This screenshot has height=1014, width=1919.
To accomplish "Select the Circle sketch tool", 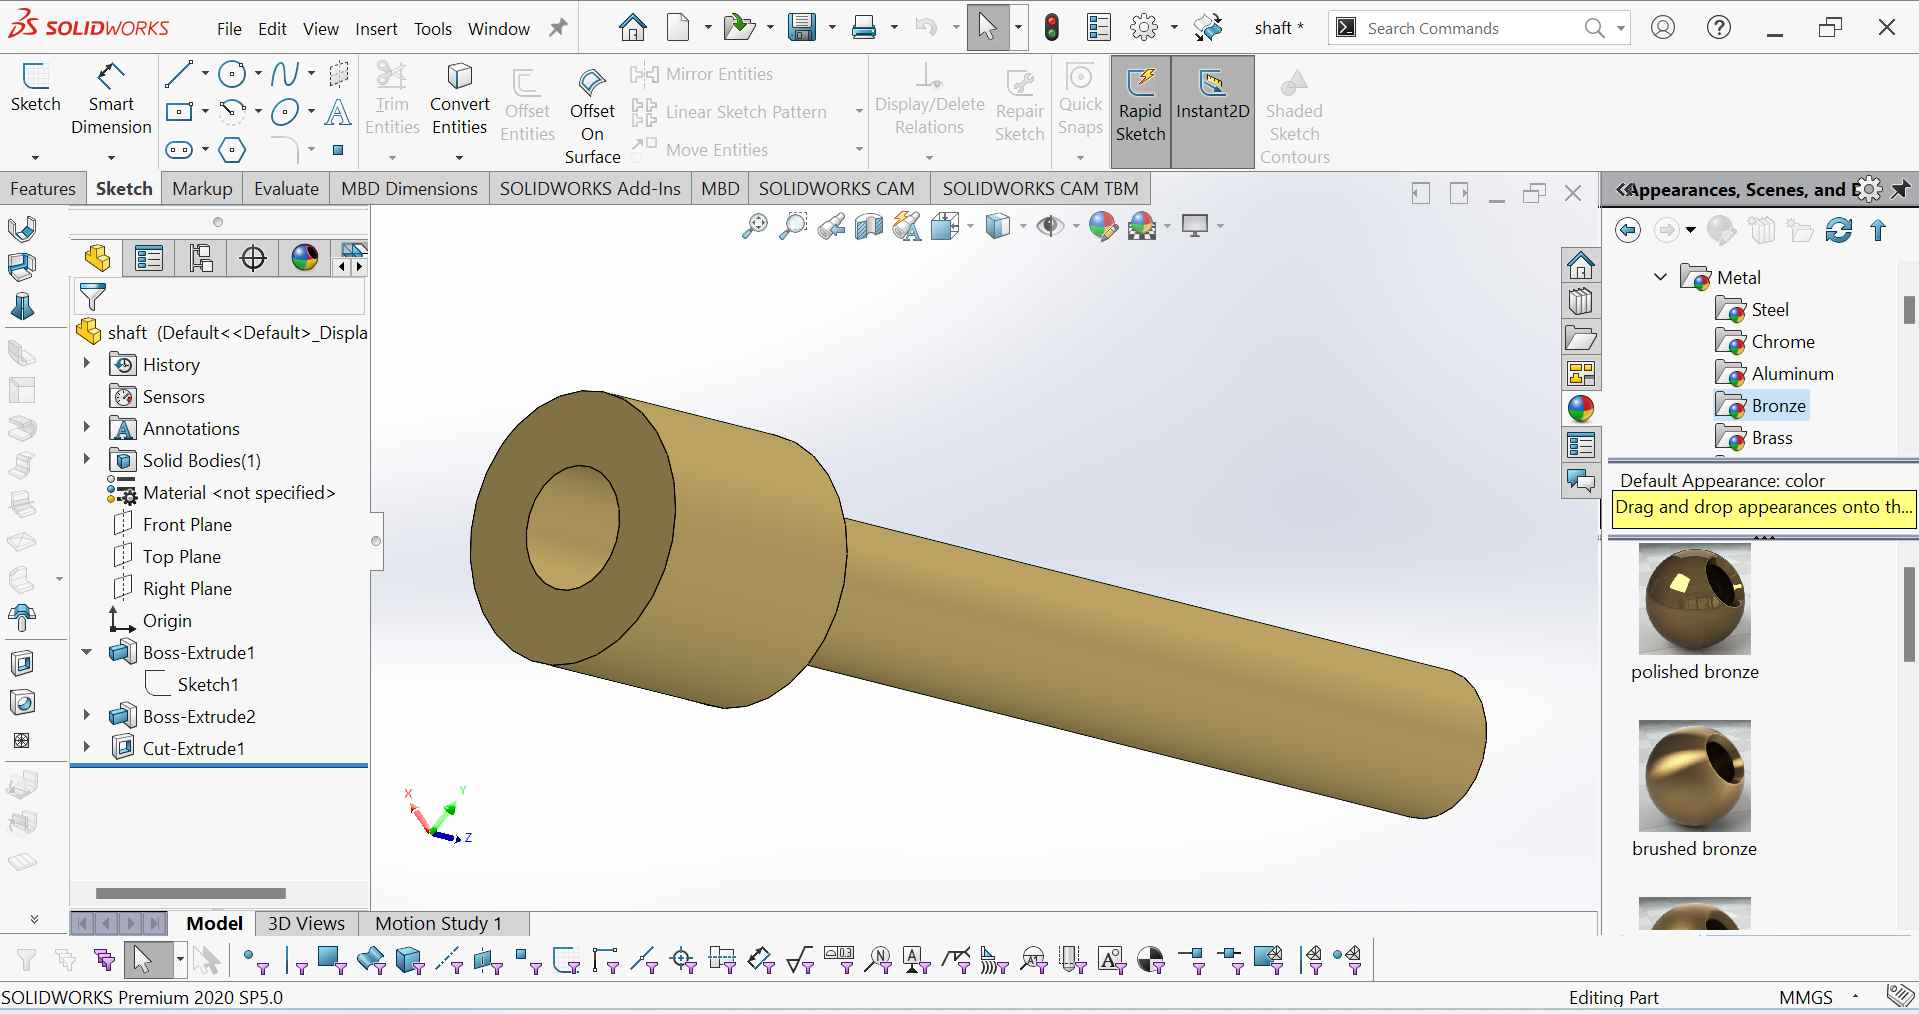I will point(232,74).
